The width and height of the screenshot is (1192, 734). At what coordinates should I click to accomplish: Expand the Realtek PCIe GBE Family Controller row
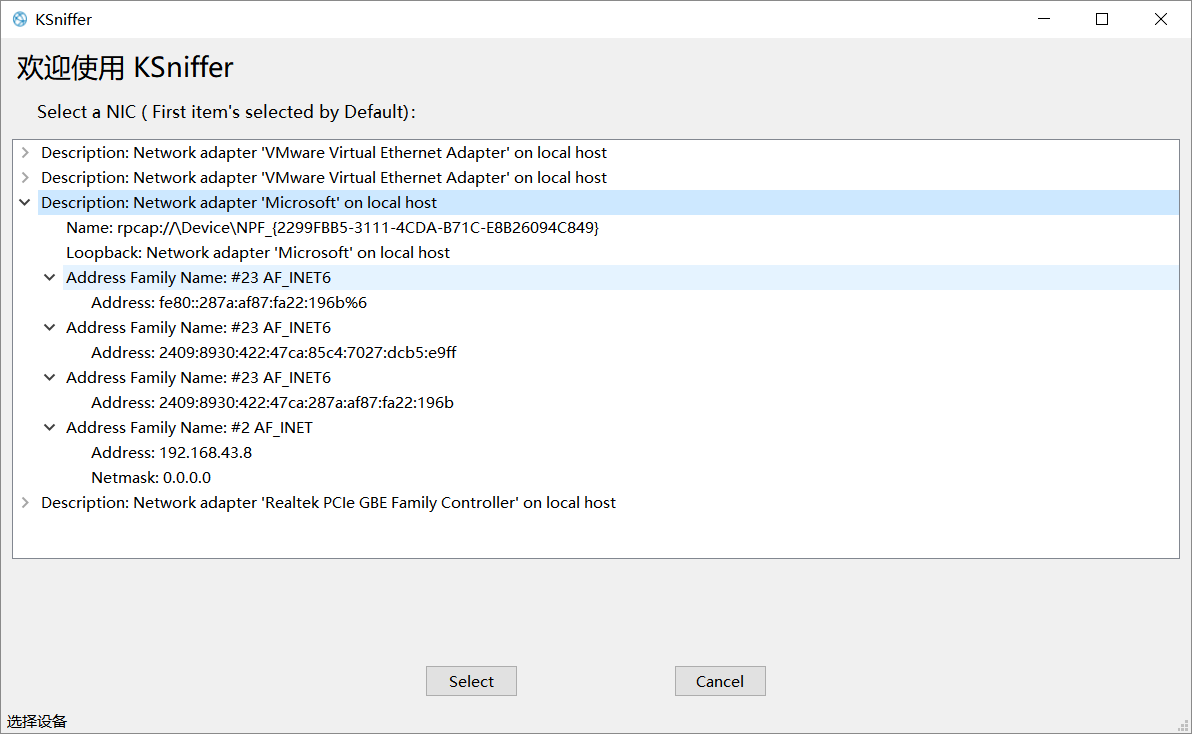[25, 503]
